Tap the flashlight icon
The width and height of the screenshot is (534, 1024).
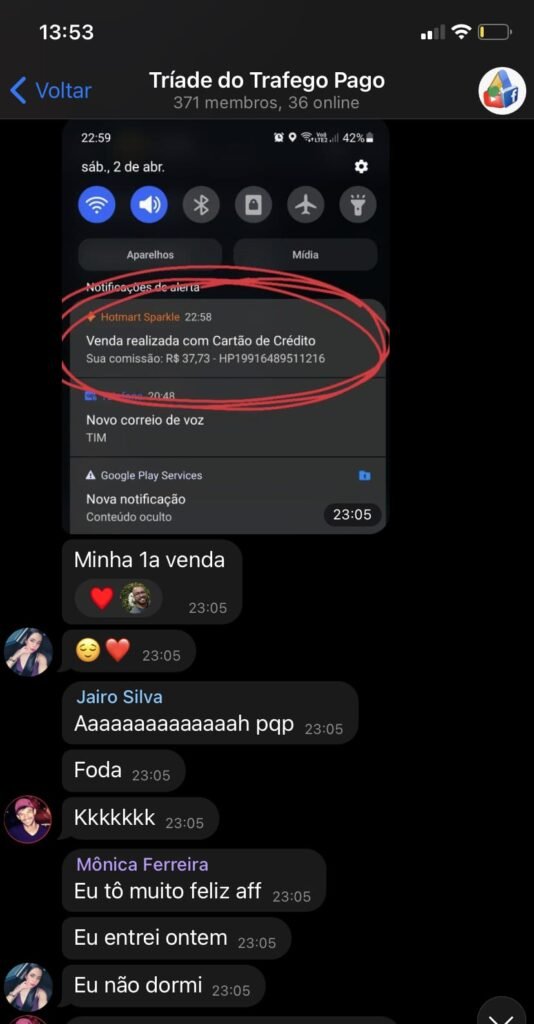[x=358, y=205]
